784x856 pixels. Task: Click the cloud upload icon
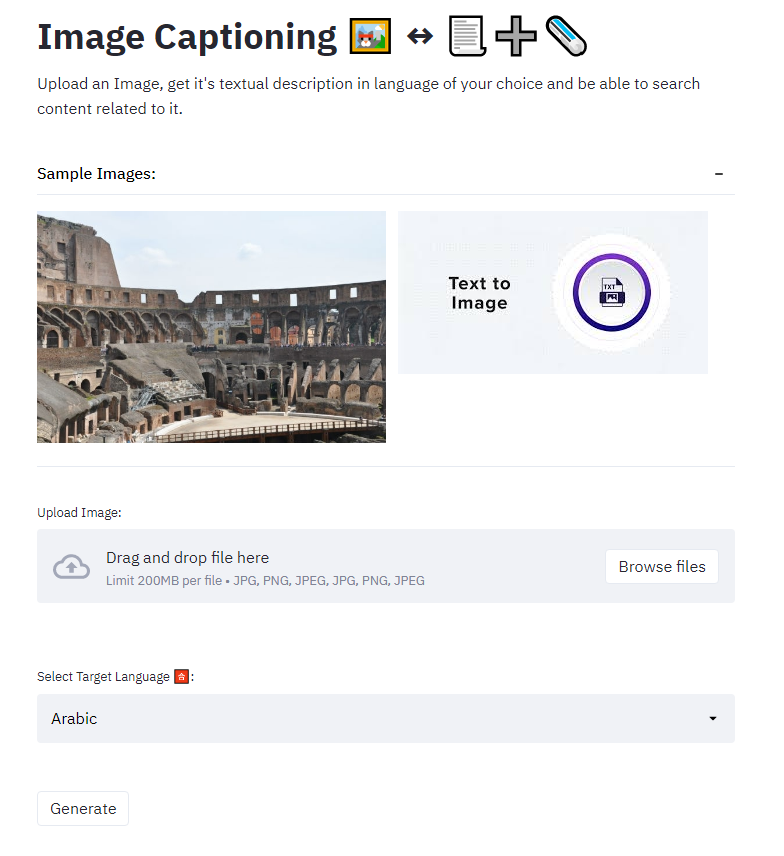point(72,567)
